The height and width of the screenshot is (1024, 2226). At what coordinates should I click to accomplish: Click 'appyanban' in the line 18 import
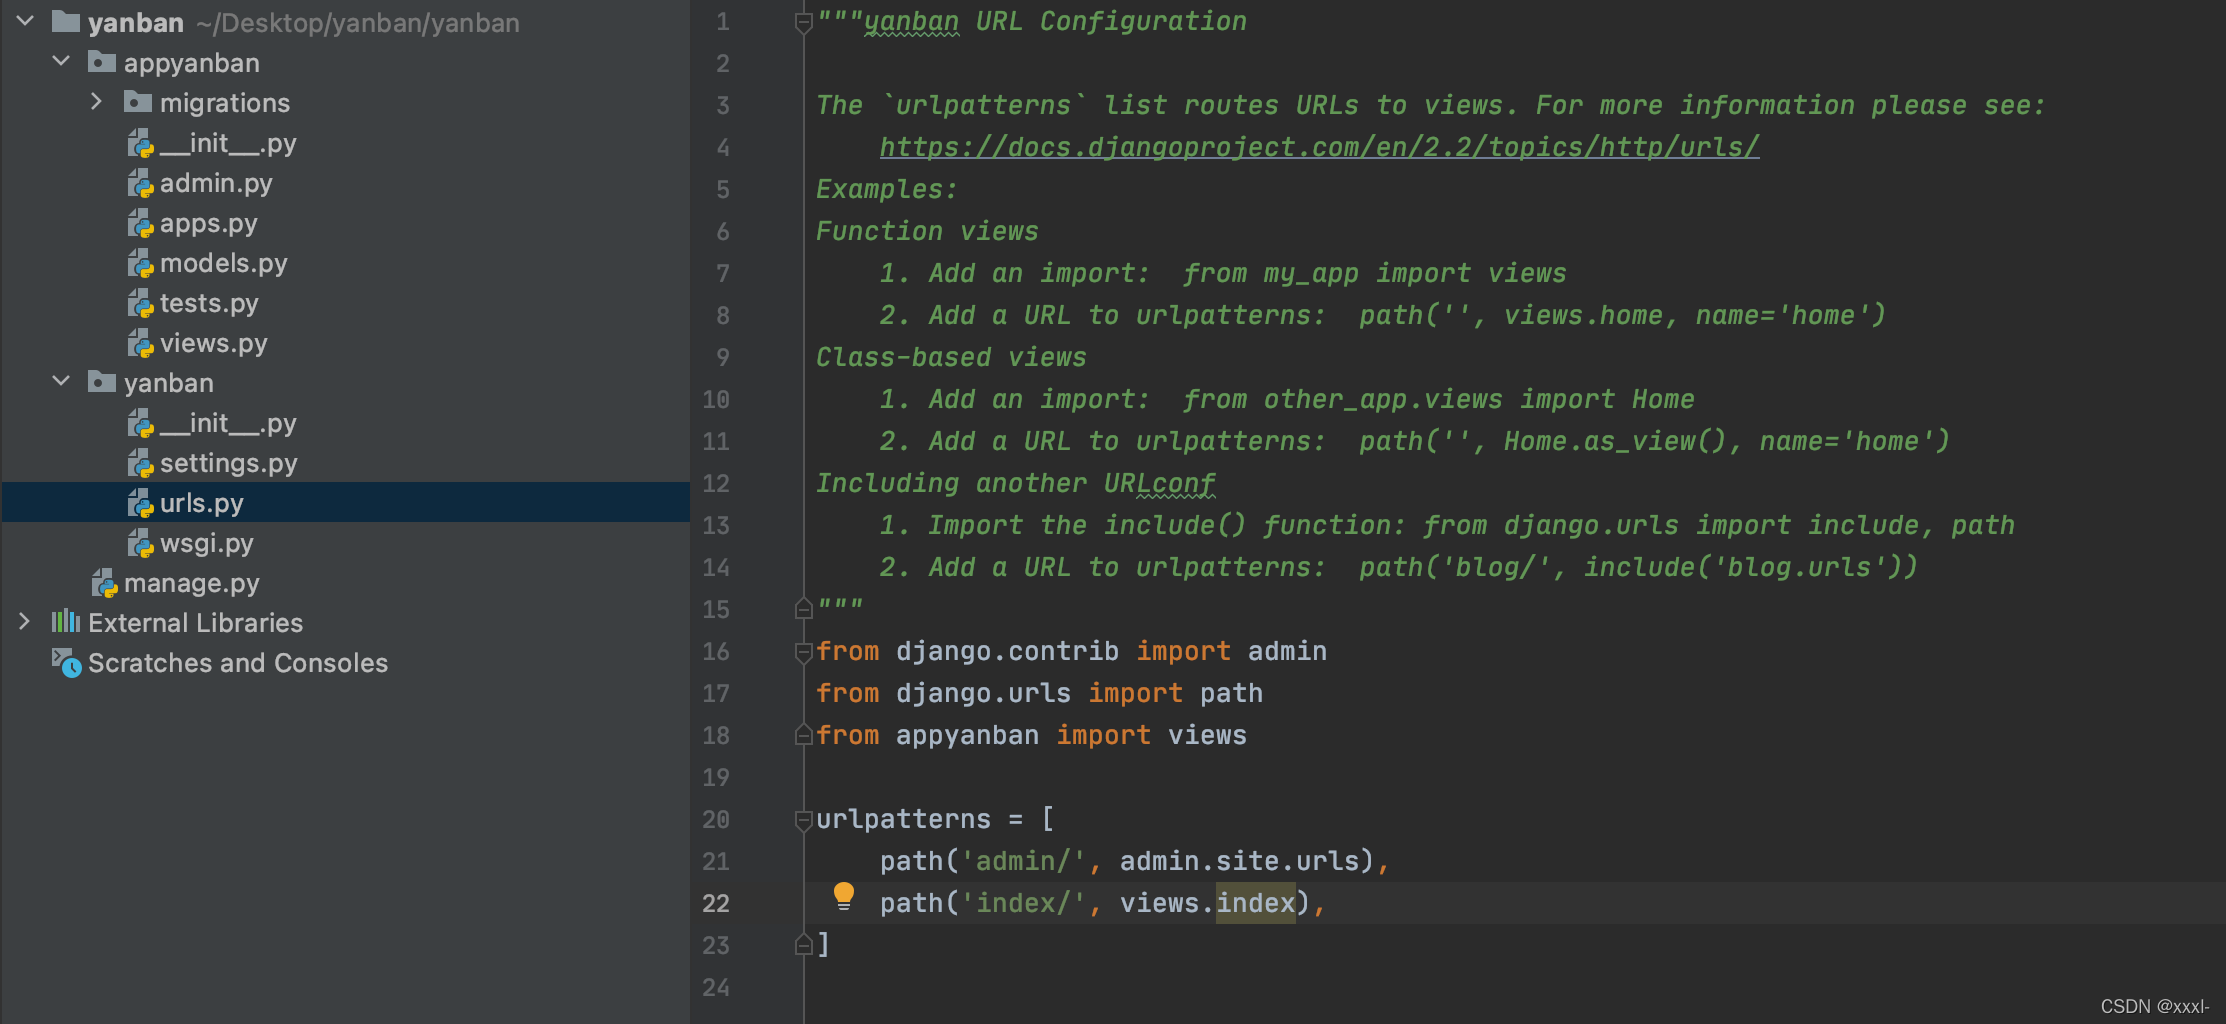click(x=967, y=735)
